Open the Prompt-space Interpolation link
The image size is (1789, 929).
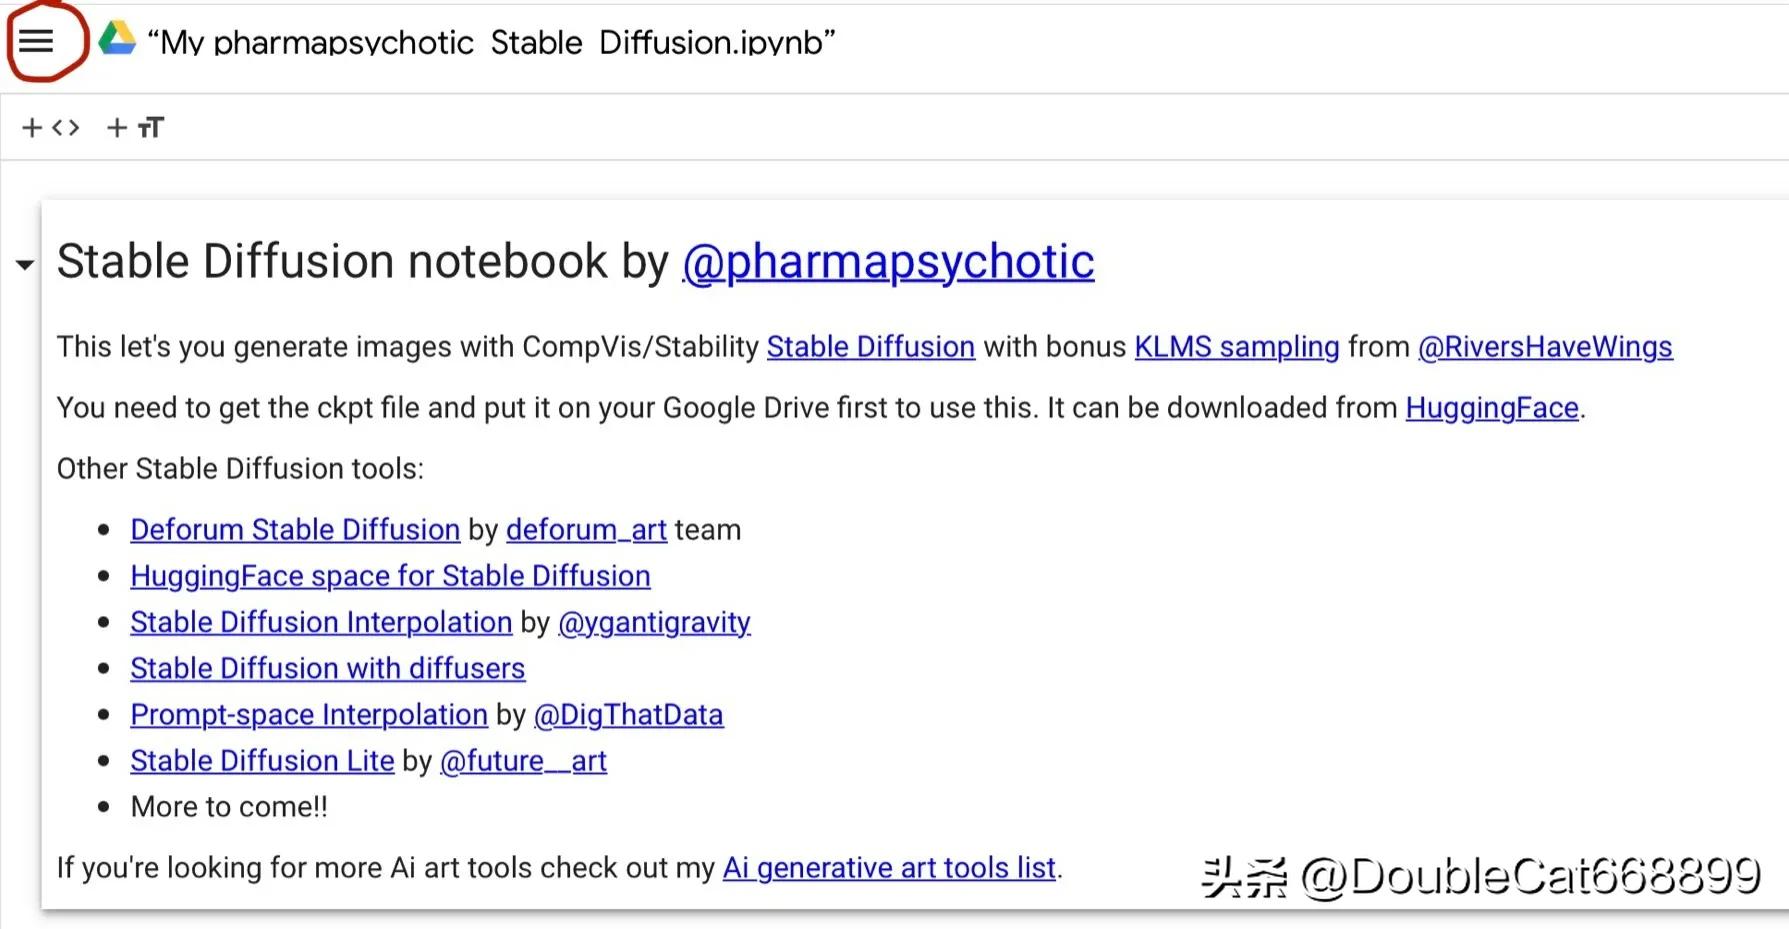point(309,715)
